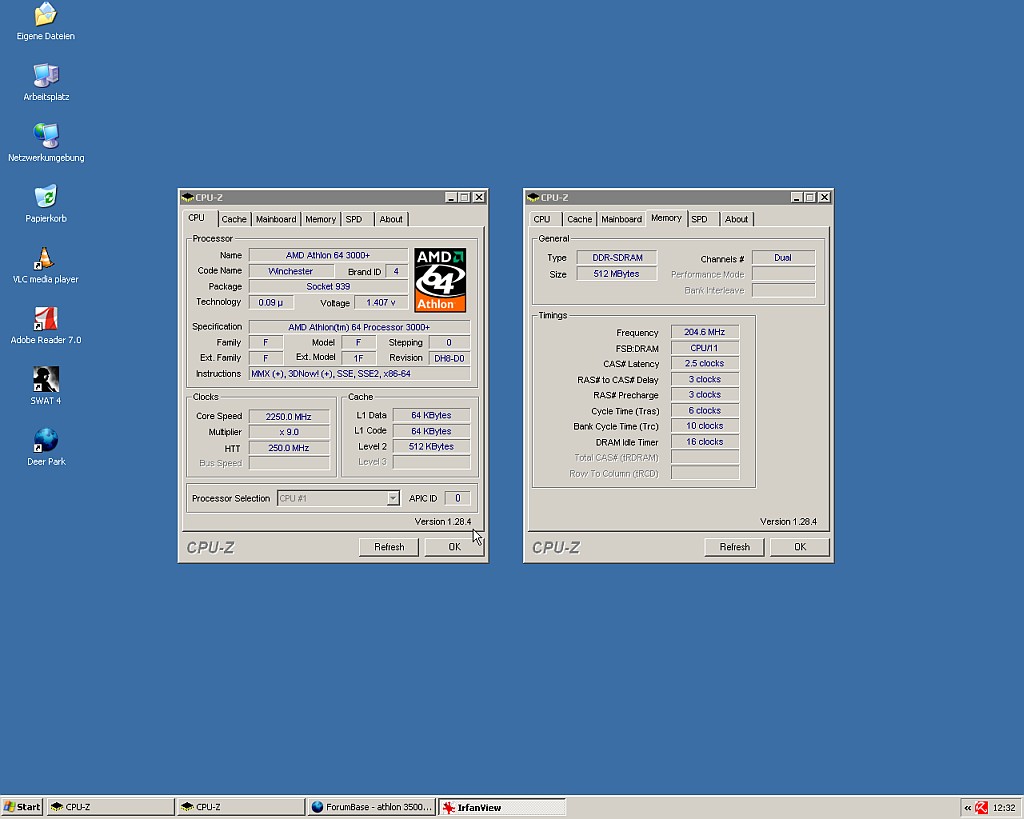Click the Code Name field Winchester
This screenshot has height=819, width=1024.
(291, 271)
